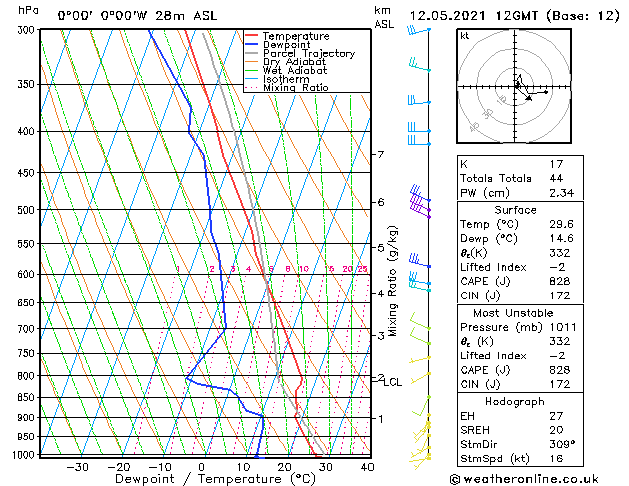The height and width of the screenshot is (486, 629).
Task: Click the cyan wind barb near 350 hPa
Action: click(420, 65)
